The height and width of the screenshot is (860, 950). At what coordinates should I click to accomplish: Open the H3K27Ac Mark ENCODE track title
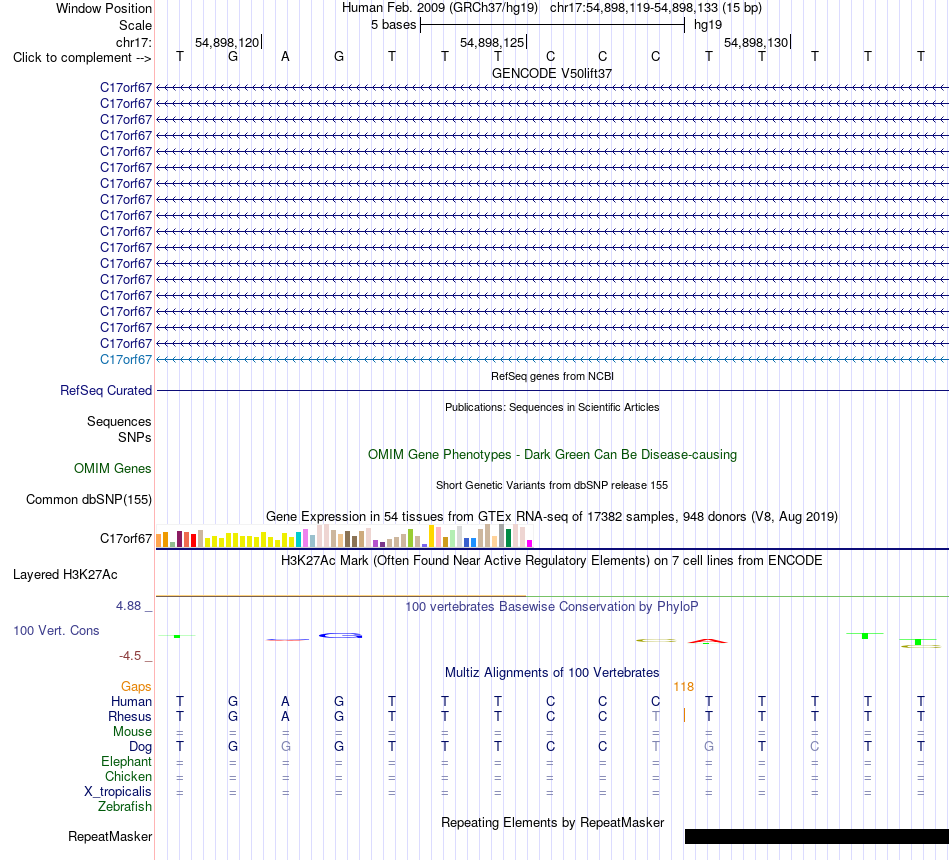coord(552,561)
